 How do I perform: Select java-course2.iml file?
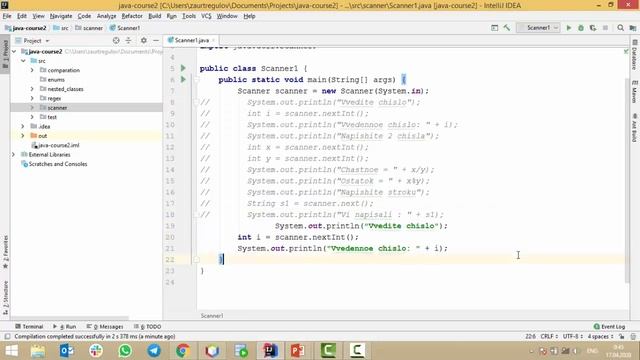coord(55,145)
